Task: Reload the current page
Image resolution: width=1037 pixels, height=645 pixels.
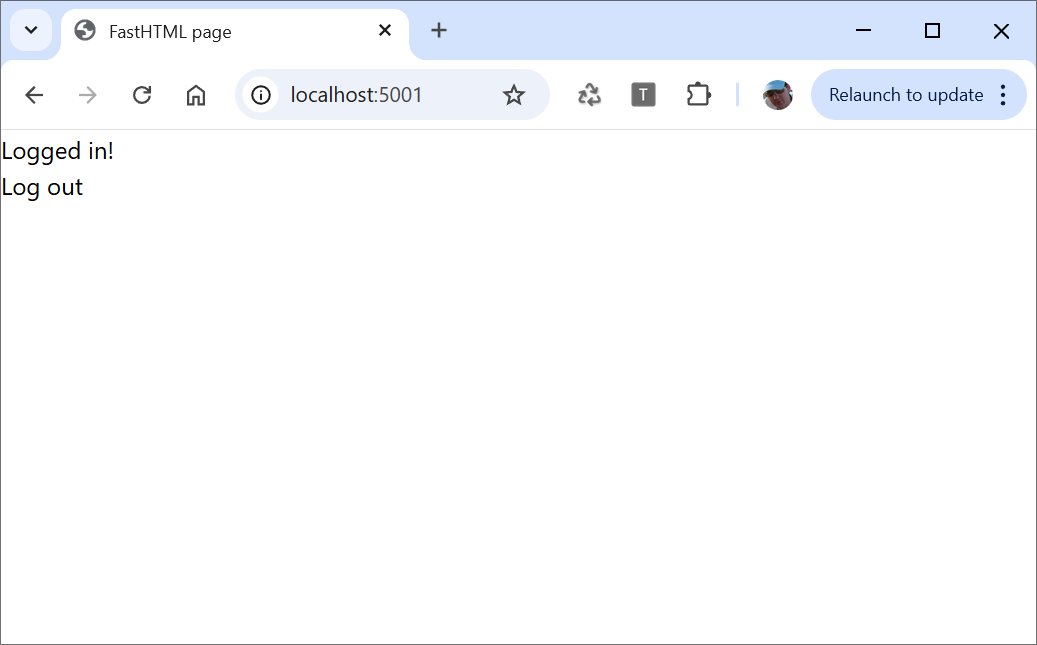Action: (142, 95)
